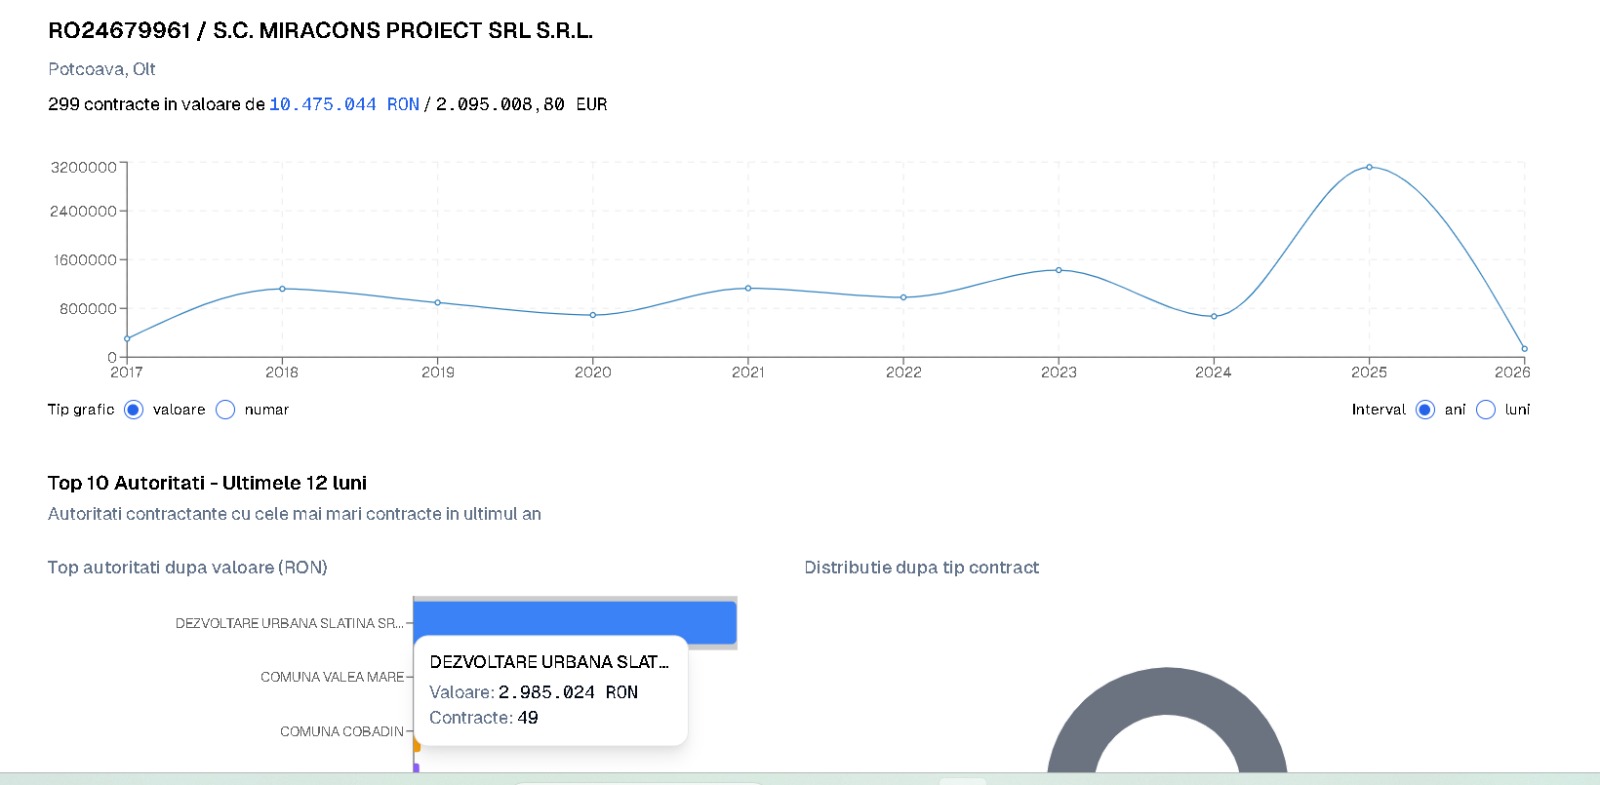Screen dimensions: 1600x785
Task: Select the 2023 data point on line
Action: tap(1059, 270)
